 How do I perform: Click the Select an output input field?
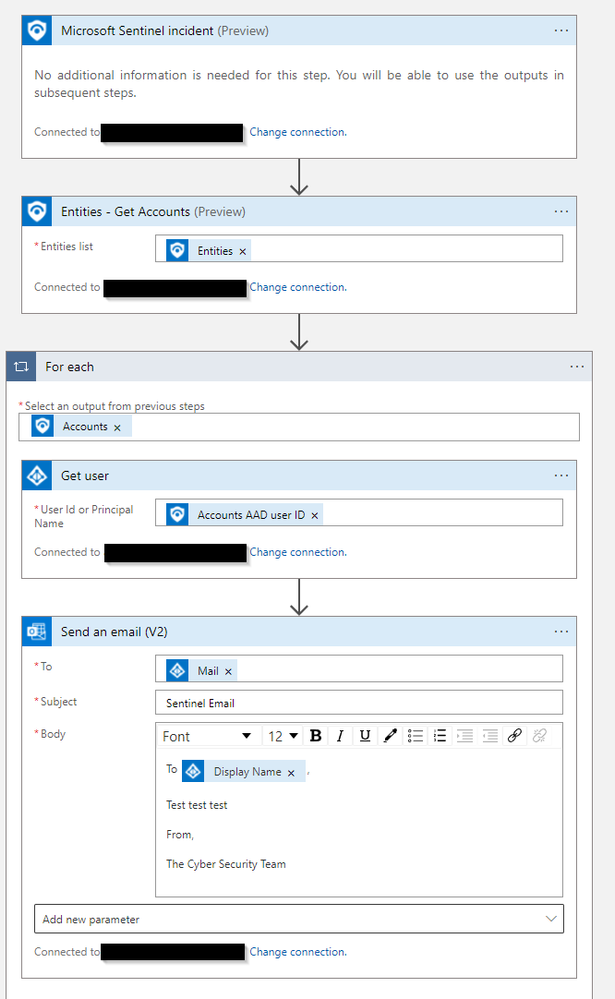(299, 427)
